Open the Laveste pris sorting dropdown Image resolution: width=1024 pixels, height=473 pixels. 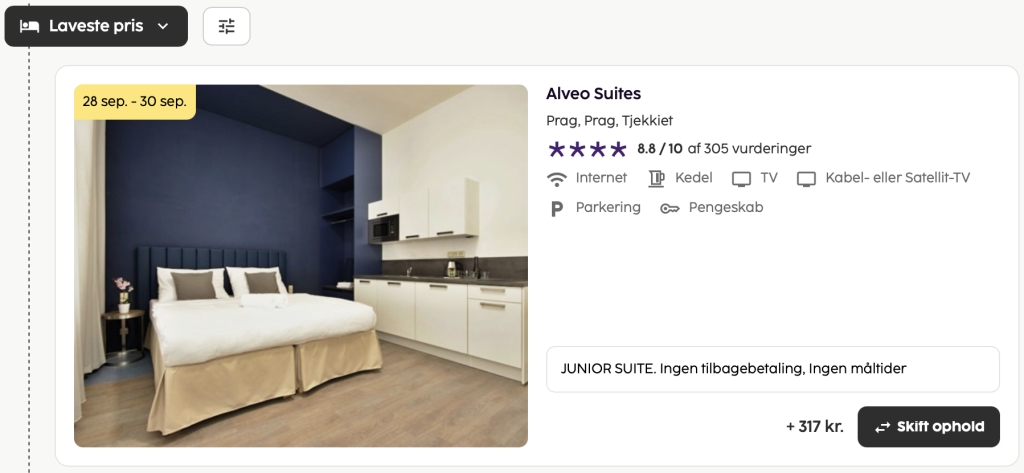pos(96,26)
